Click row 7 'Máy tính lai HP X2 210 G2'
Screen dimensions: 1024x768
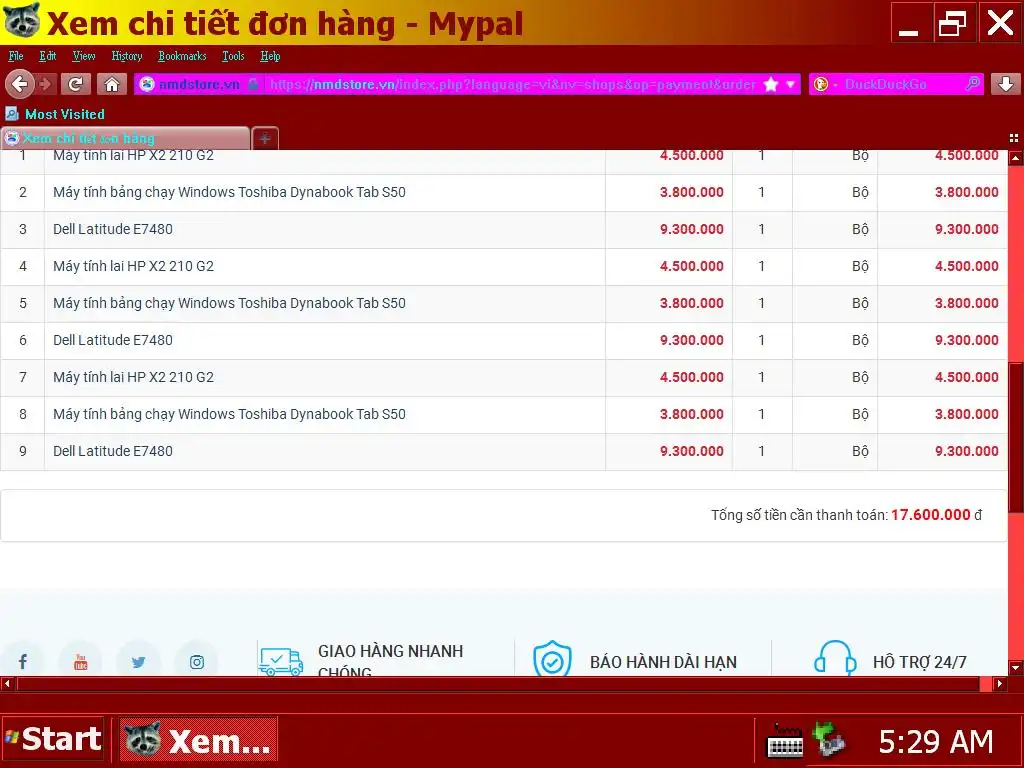133,377
